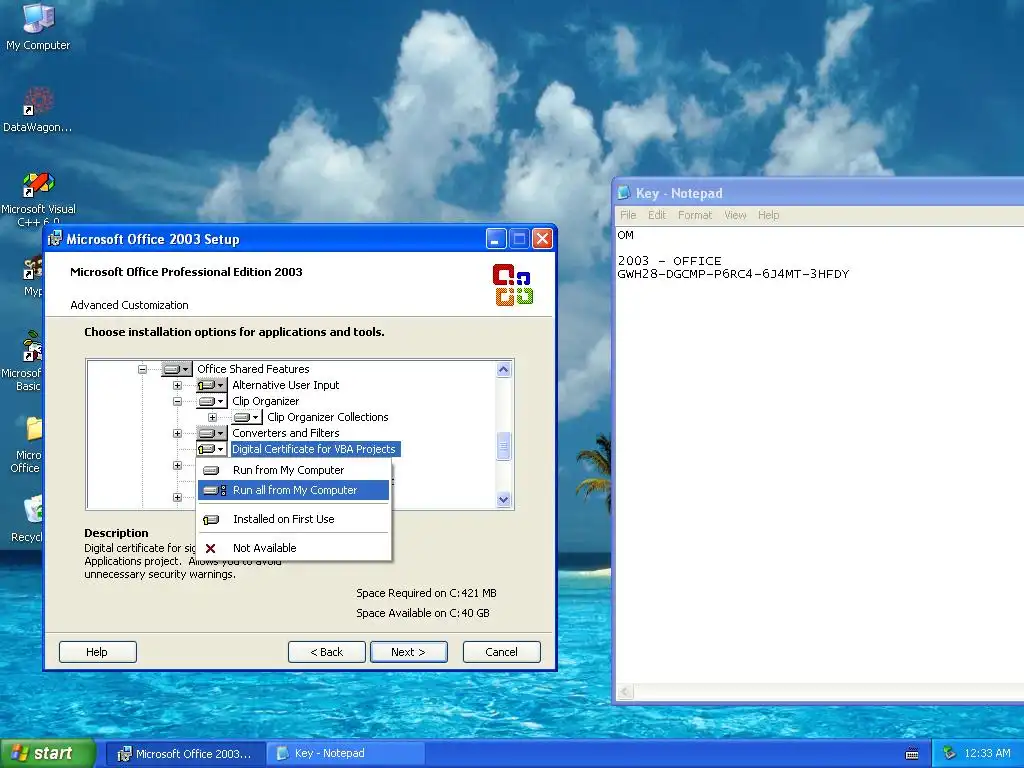Image resolution: width=1024 pixels, height=768 pixels.
Task: Click the Installed on First Use icon
Action: tap(211, 519)
